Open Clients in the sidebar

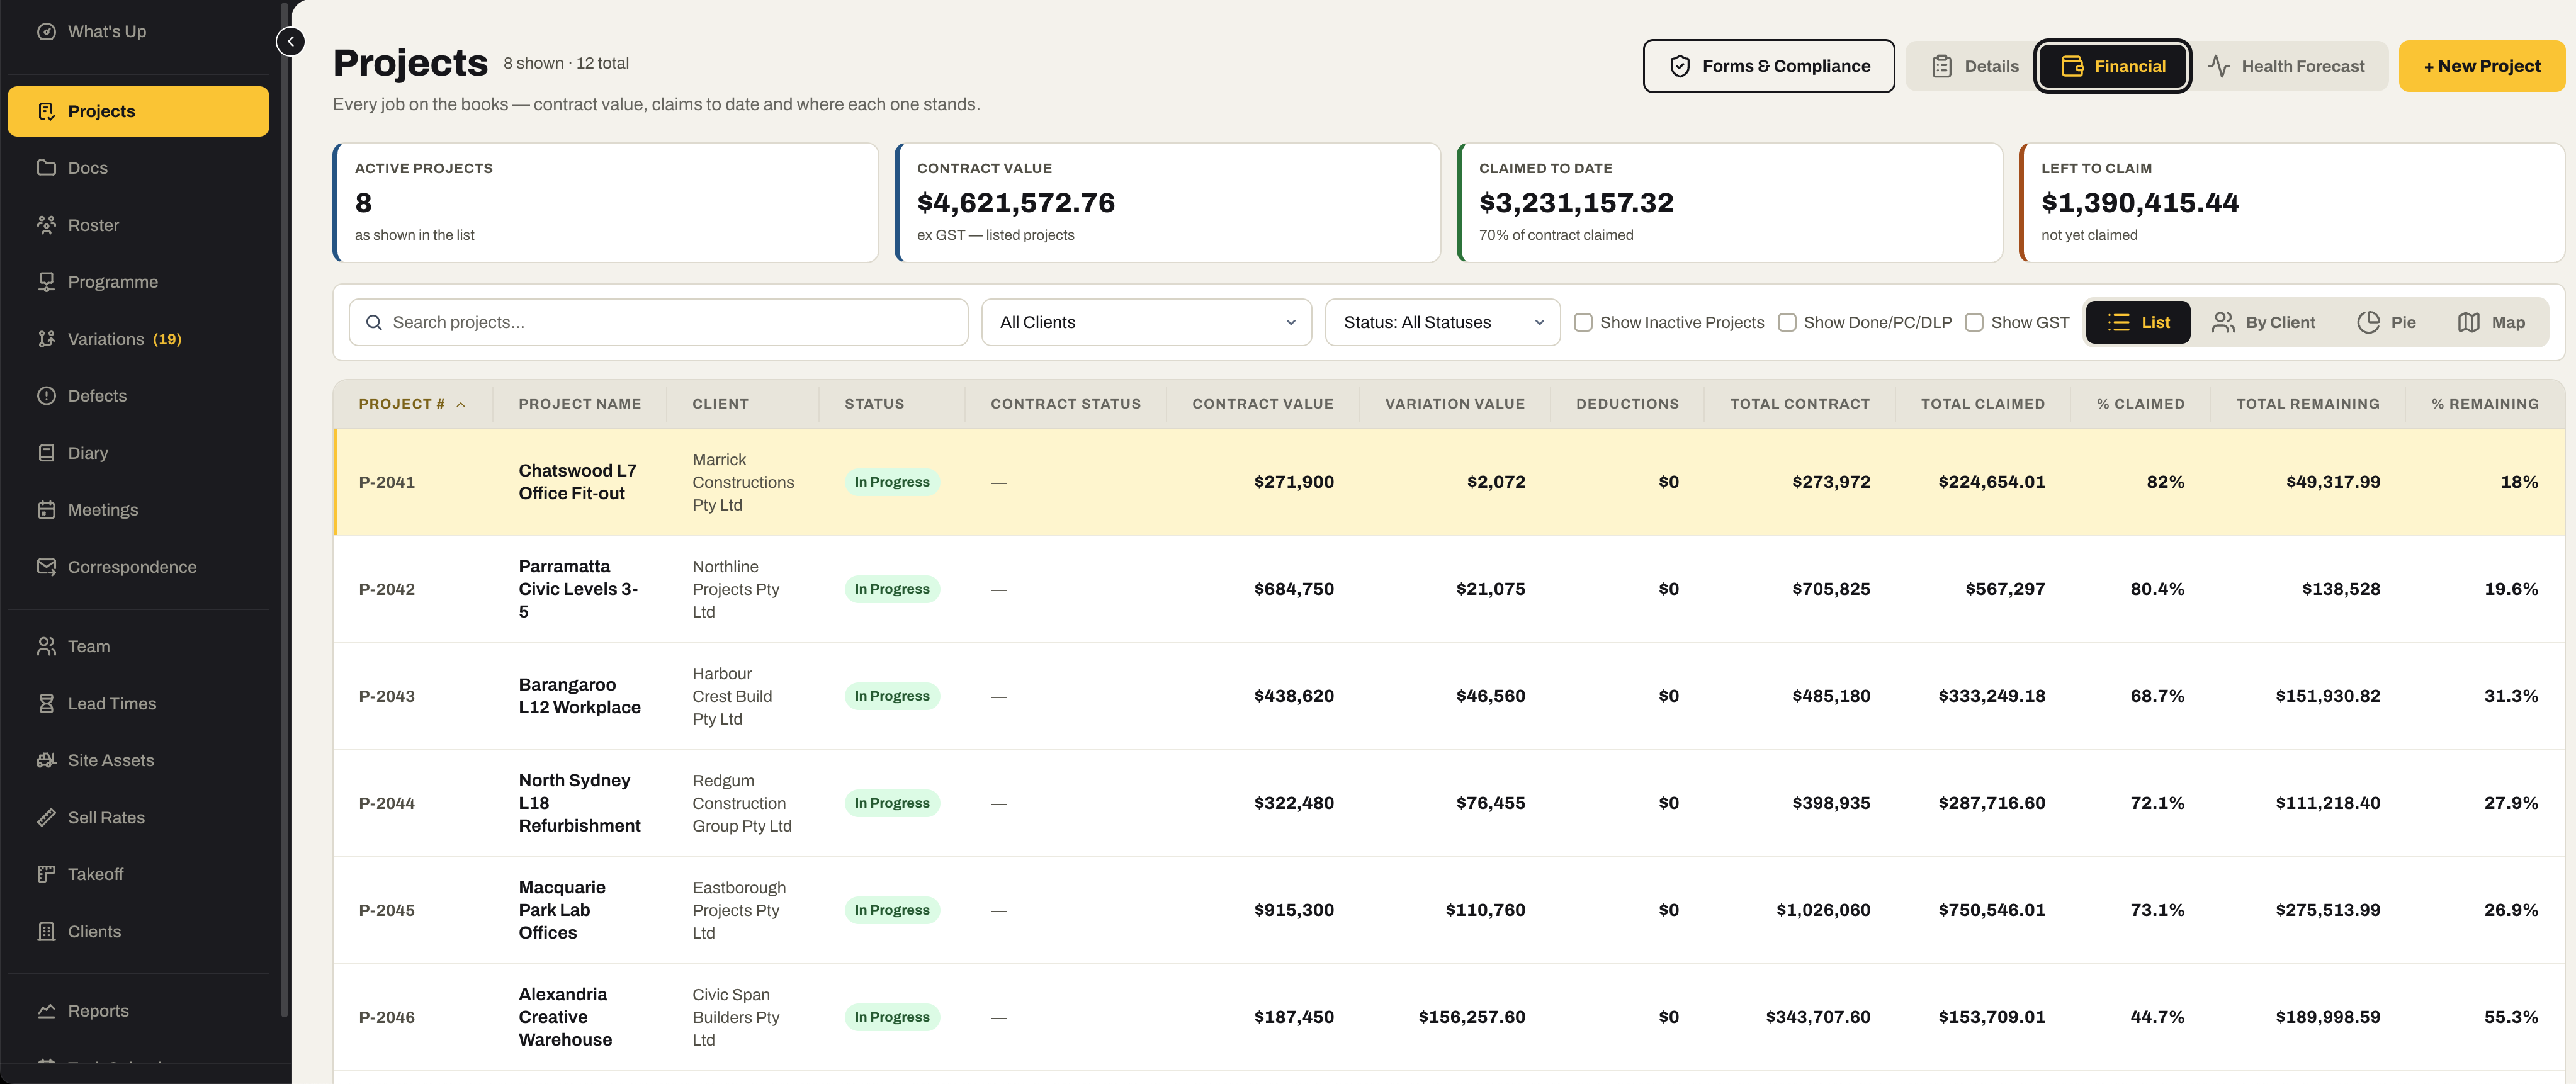click(138, 931)
